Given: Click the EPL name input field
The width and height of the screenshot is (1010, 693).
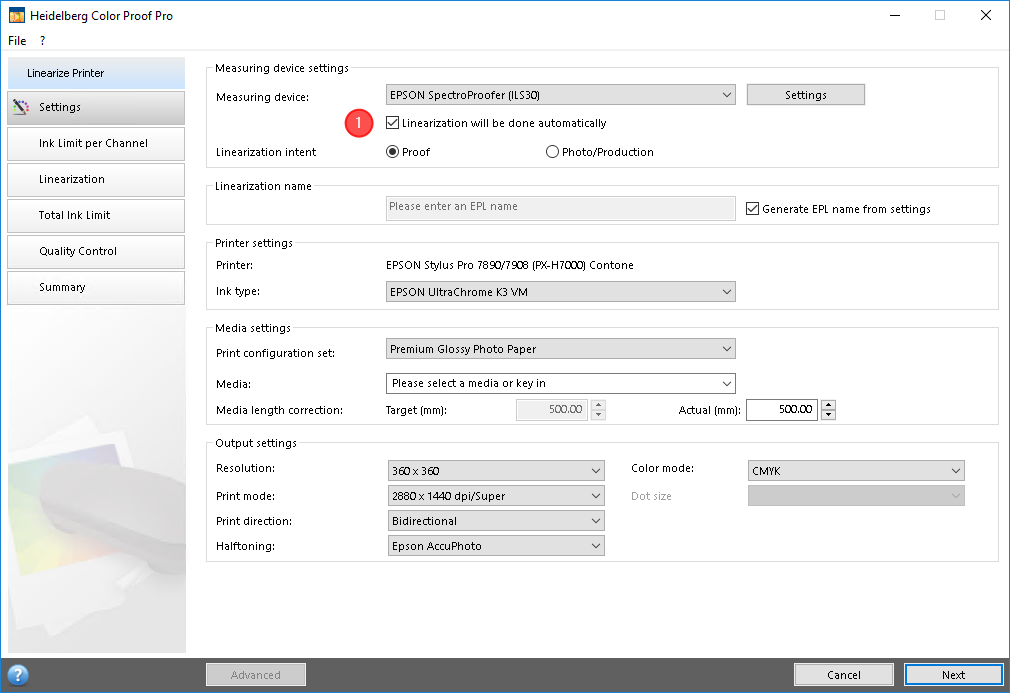Looking at the screenshot, I should coord(560,207).
